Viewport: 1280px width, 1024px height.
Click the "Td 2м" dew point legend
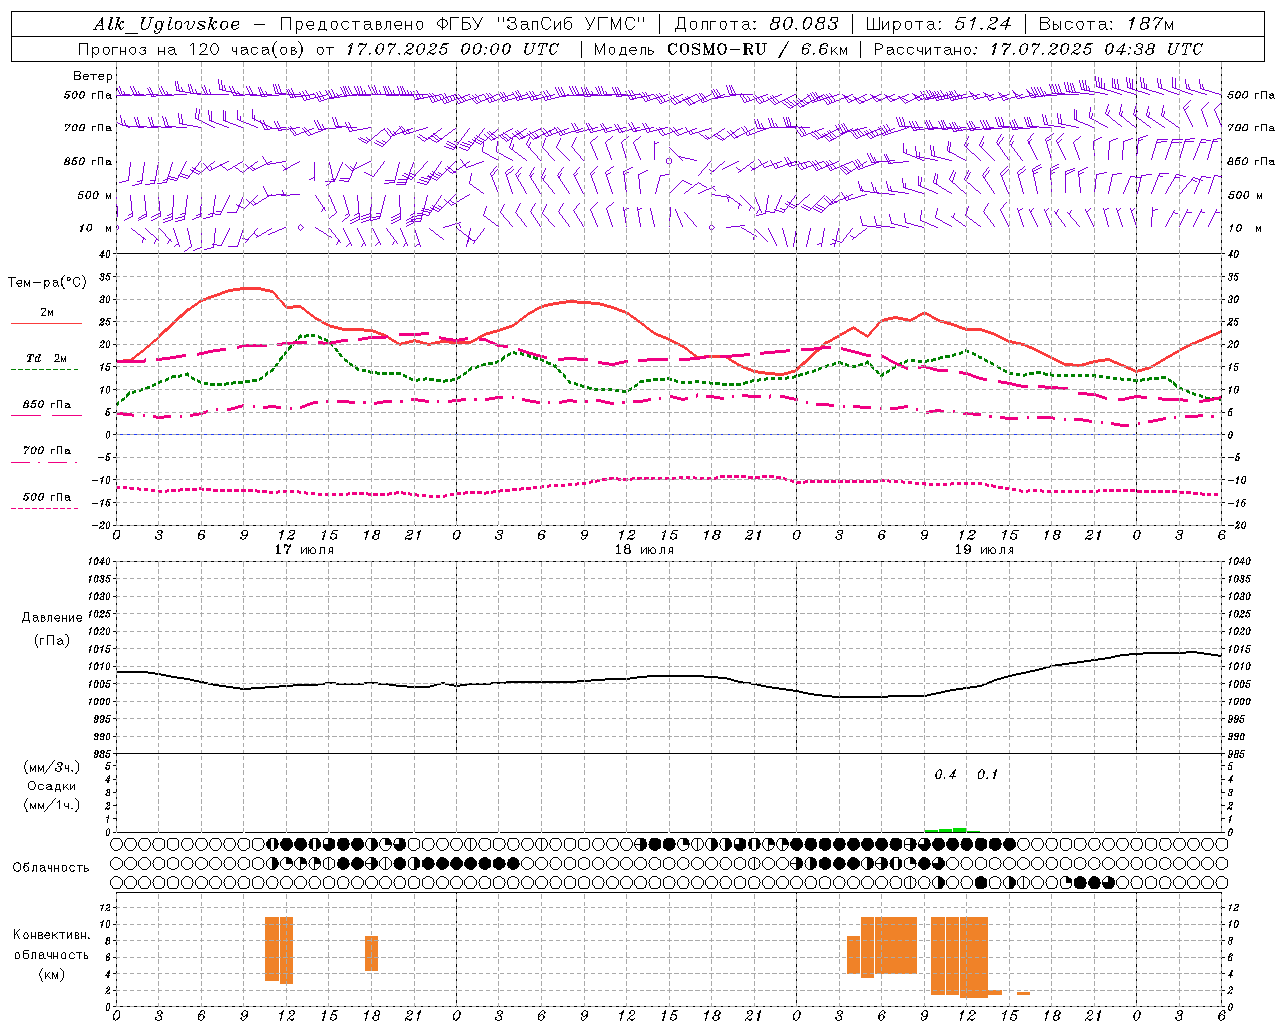tap(47, 358)
